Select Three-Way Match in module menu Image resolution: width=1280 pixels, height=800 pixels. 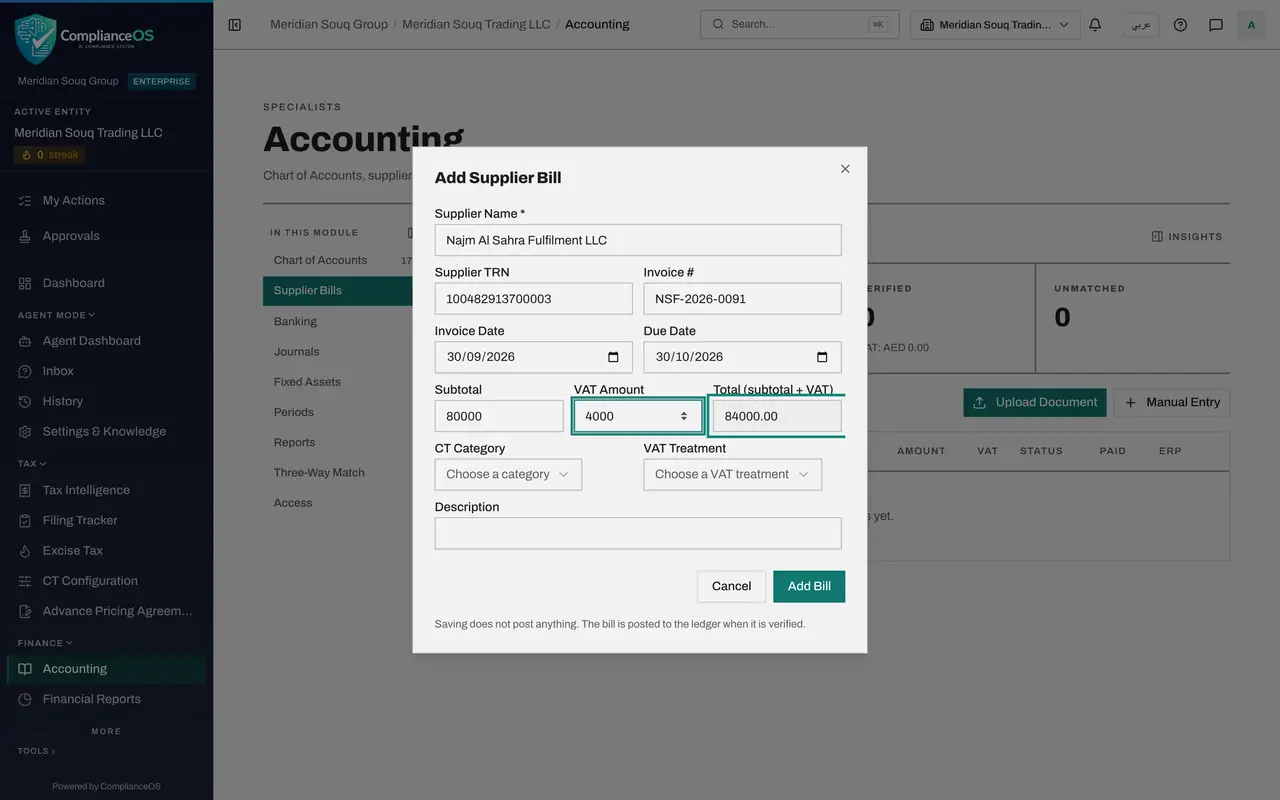pos(319,473)
